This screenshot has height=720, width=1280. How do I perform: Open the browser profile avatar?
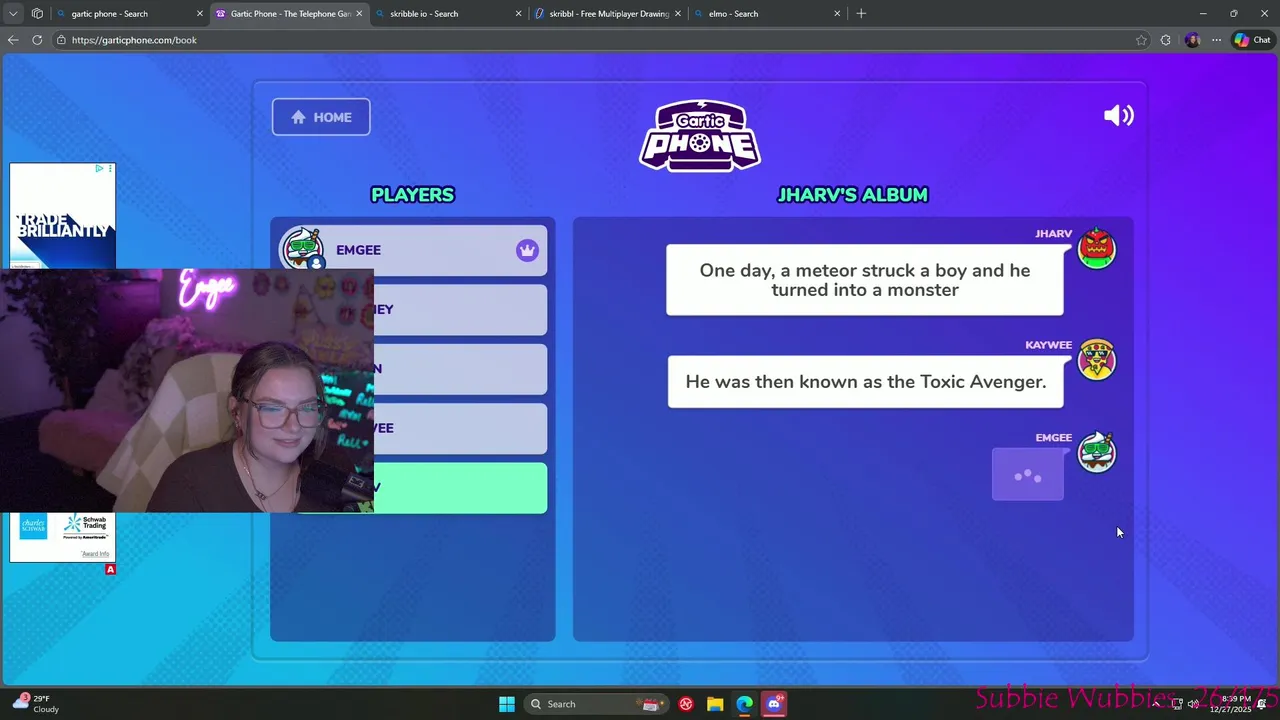pos(1192,40)
